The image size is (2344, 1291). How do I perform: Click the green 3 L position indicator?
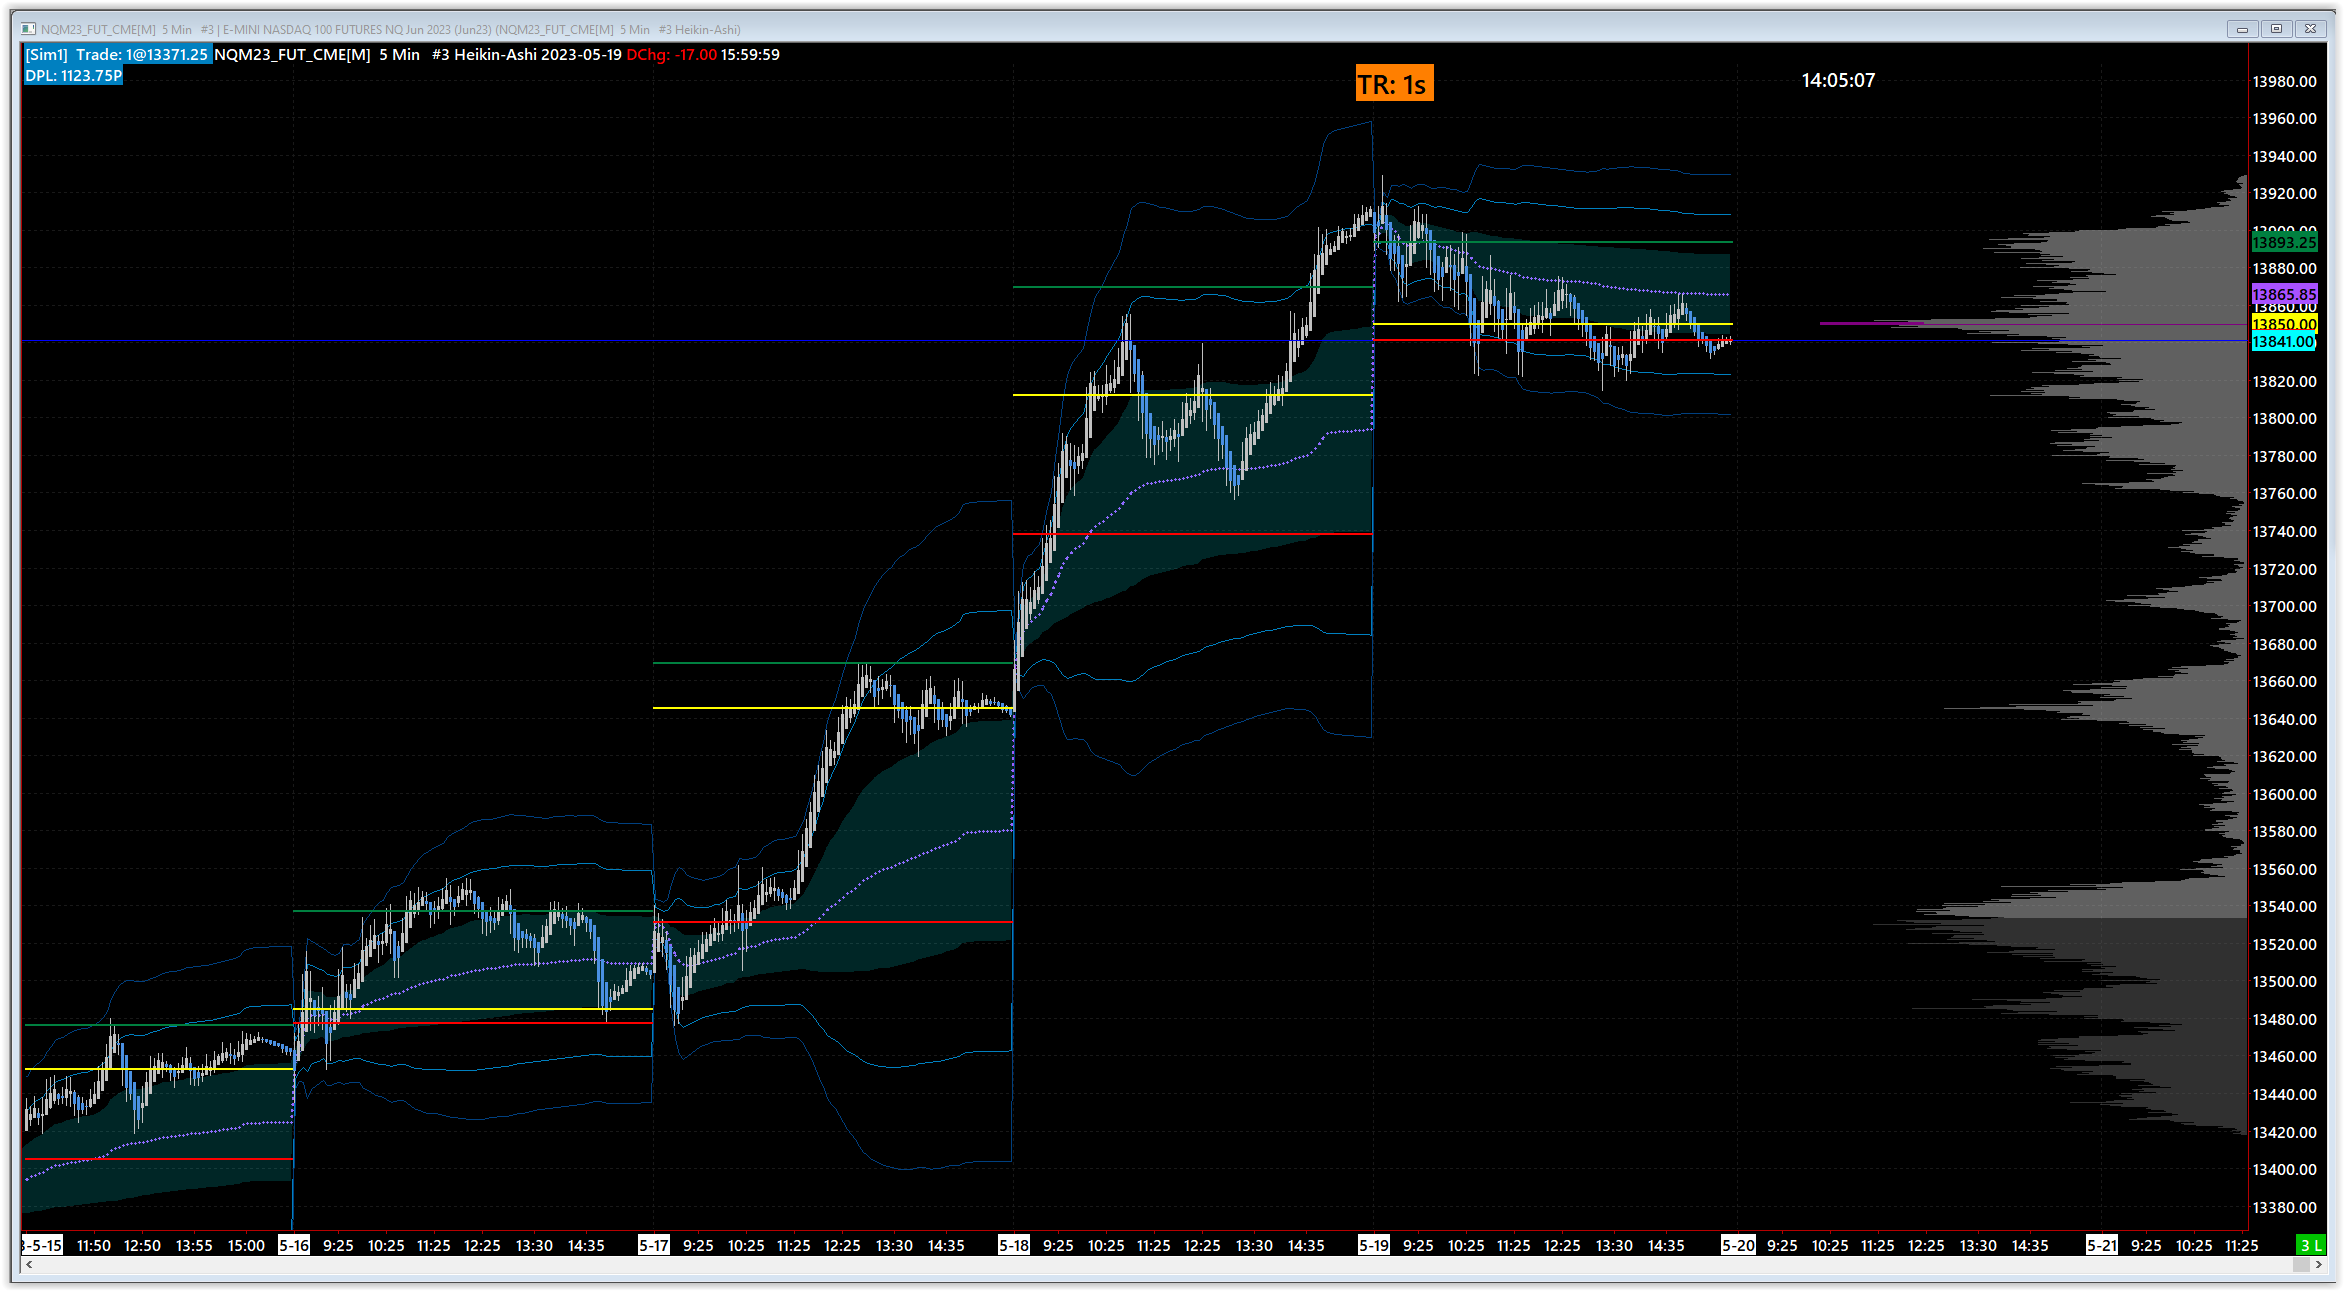click(2311, 1245)
